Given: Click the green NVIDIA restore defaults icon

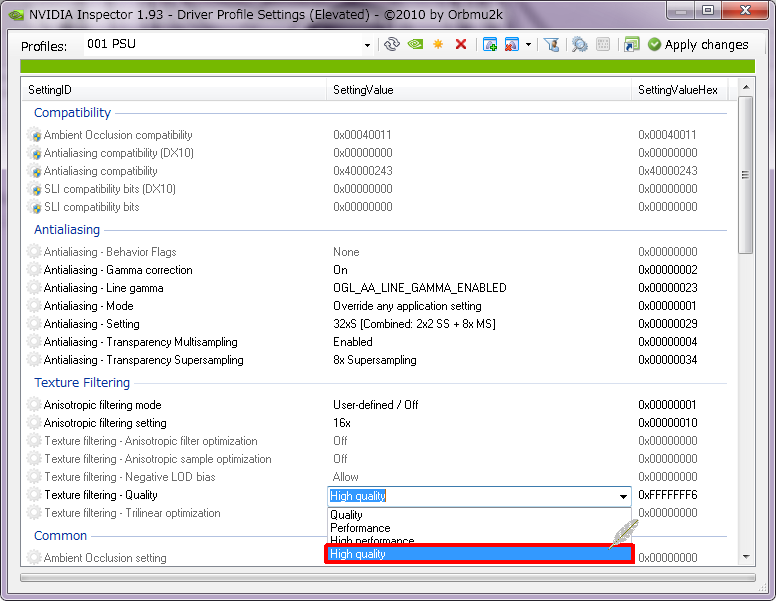Looking at the screenshot, I should coord(415,45).
